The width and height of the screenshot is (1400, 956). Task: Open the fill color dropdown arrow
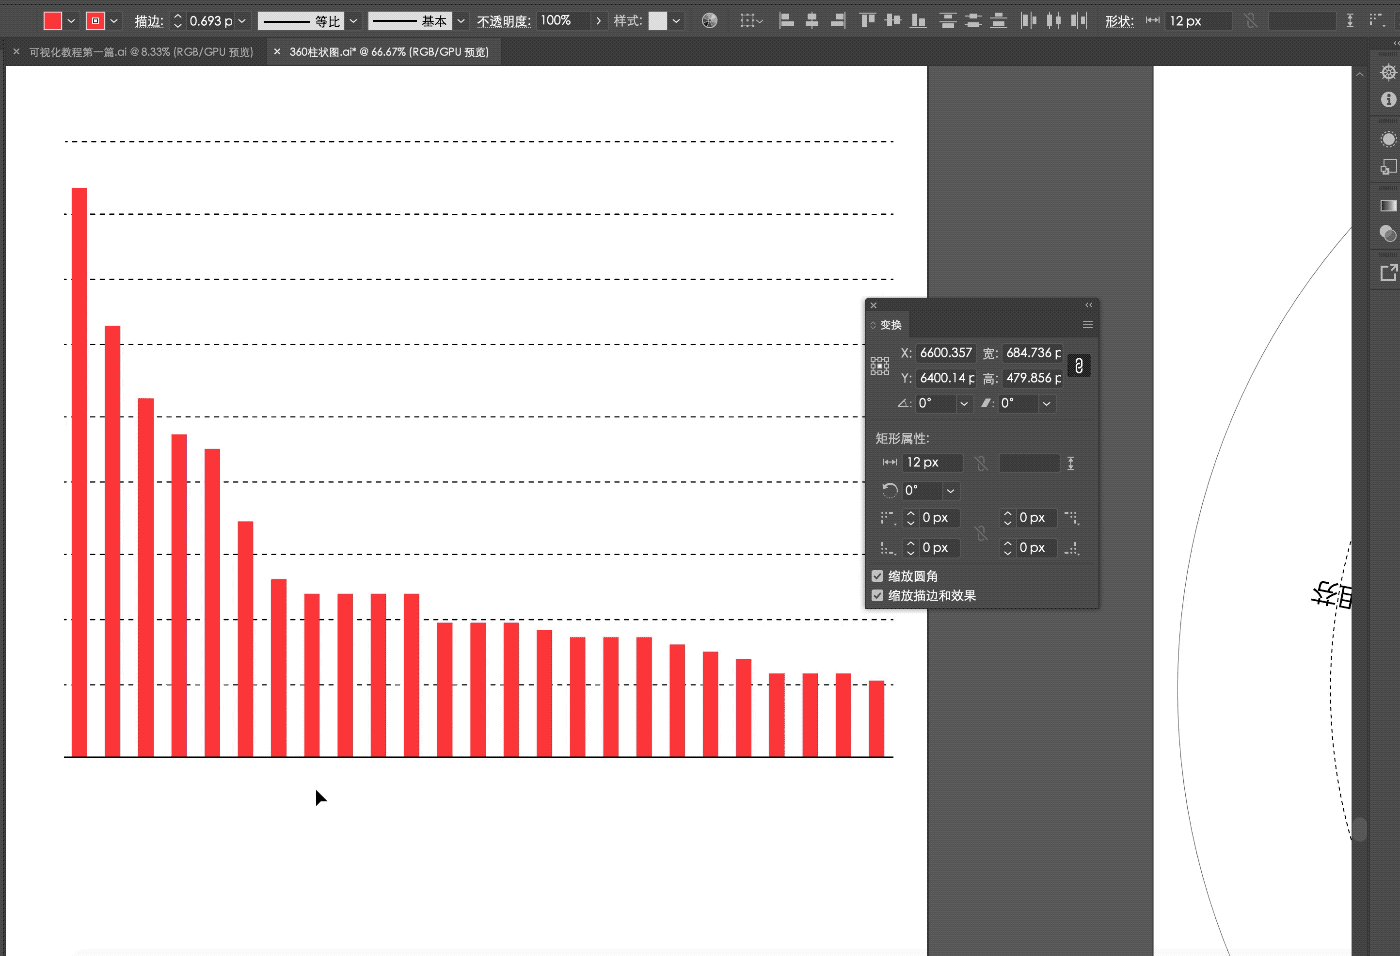[71, 21]
